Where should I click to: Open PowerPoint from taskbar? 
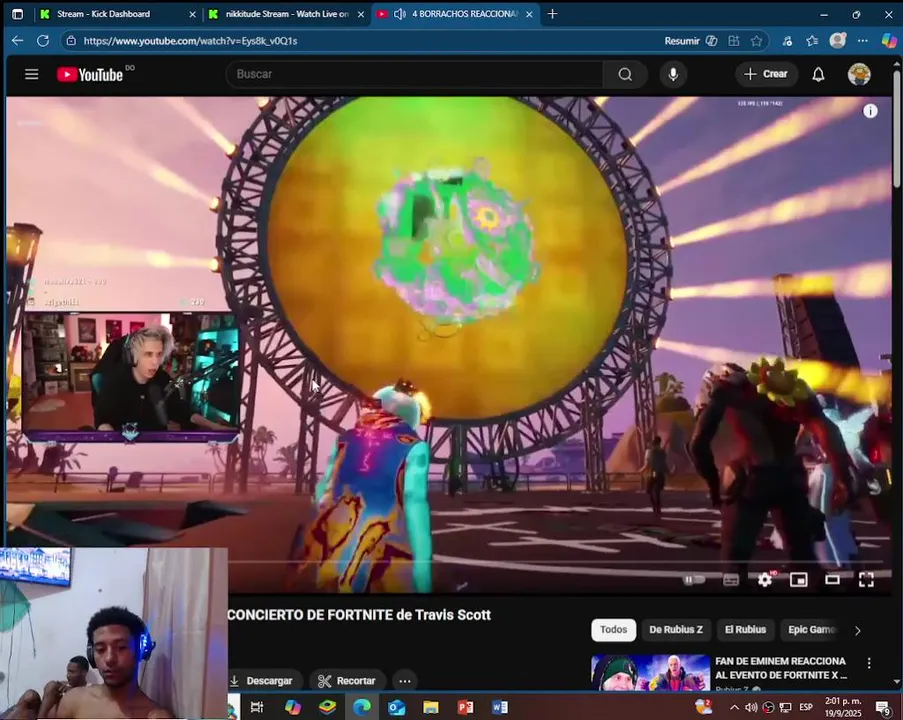465,707
